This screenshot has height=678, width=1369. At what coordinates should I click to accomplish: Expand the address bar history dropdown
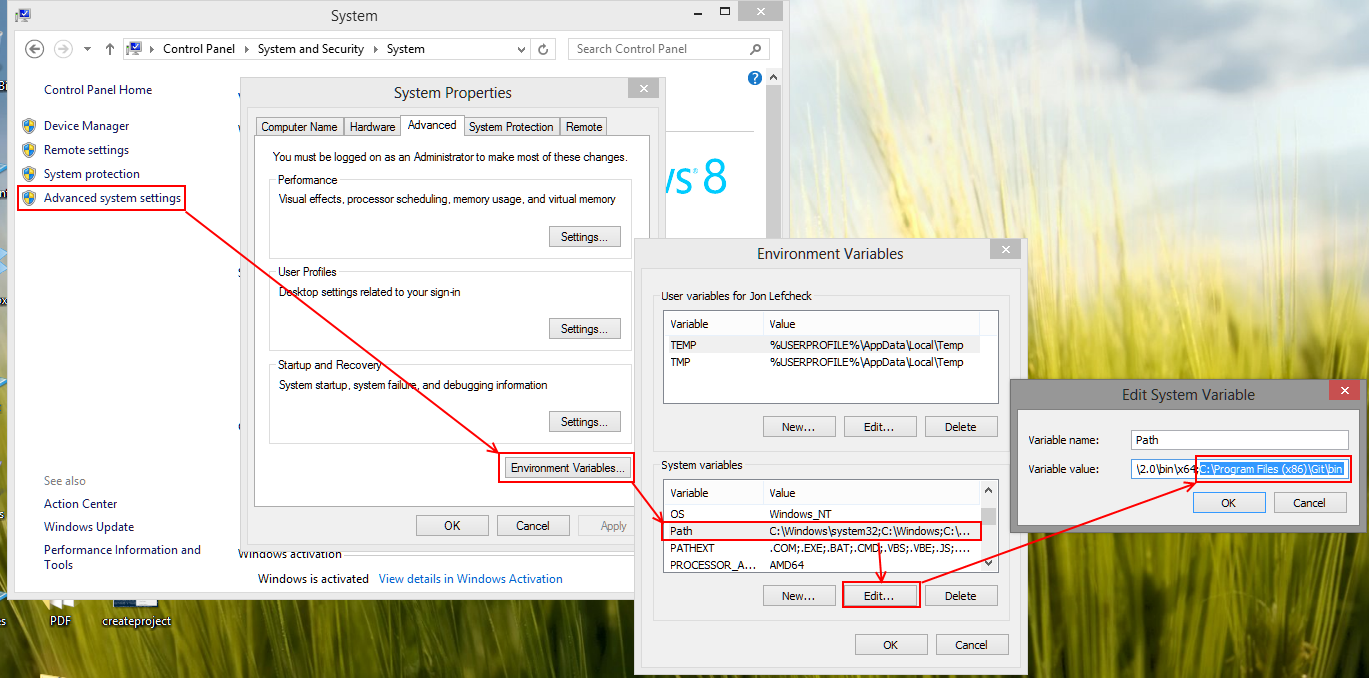pyautogui.click(x=521, y=49)
